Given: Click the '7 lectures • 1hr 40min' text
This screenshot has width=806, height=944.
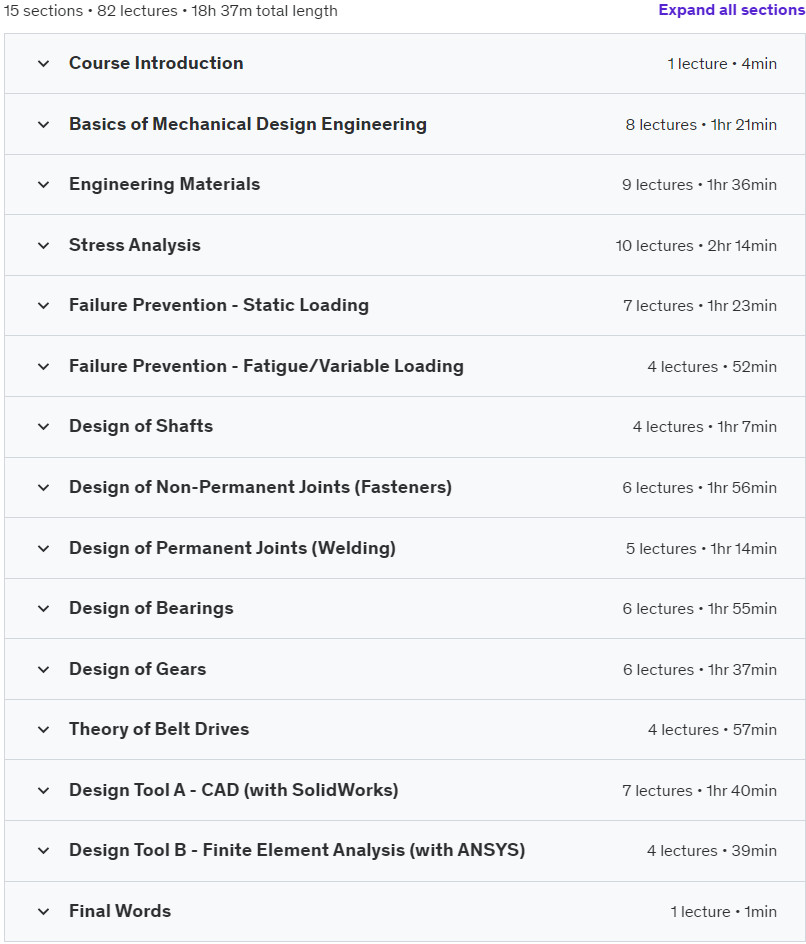Looking at the screenshot, I should [699, 790].
